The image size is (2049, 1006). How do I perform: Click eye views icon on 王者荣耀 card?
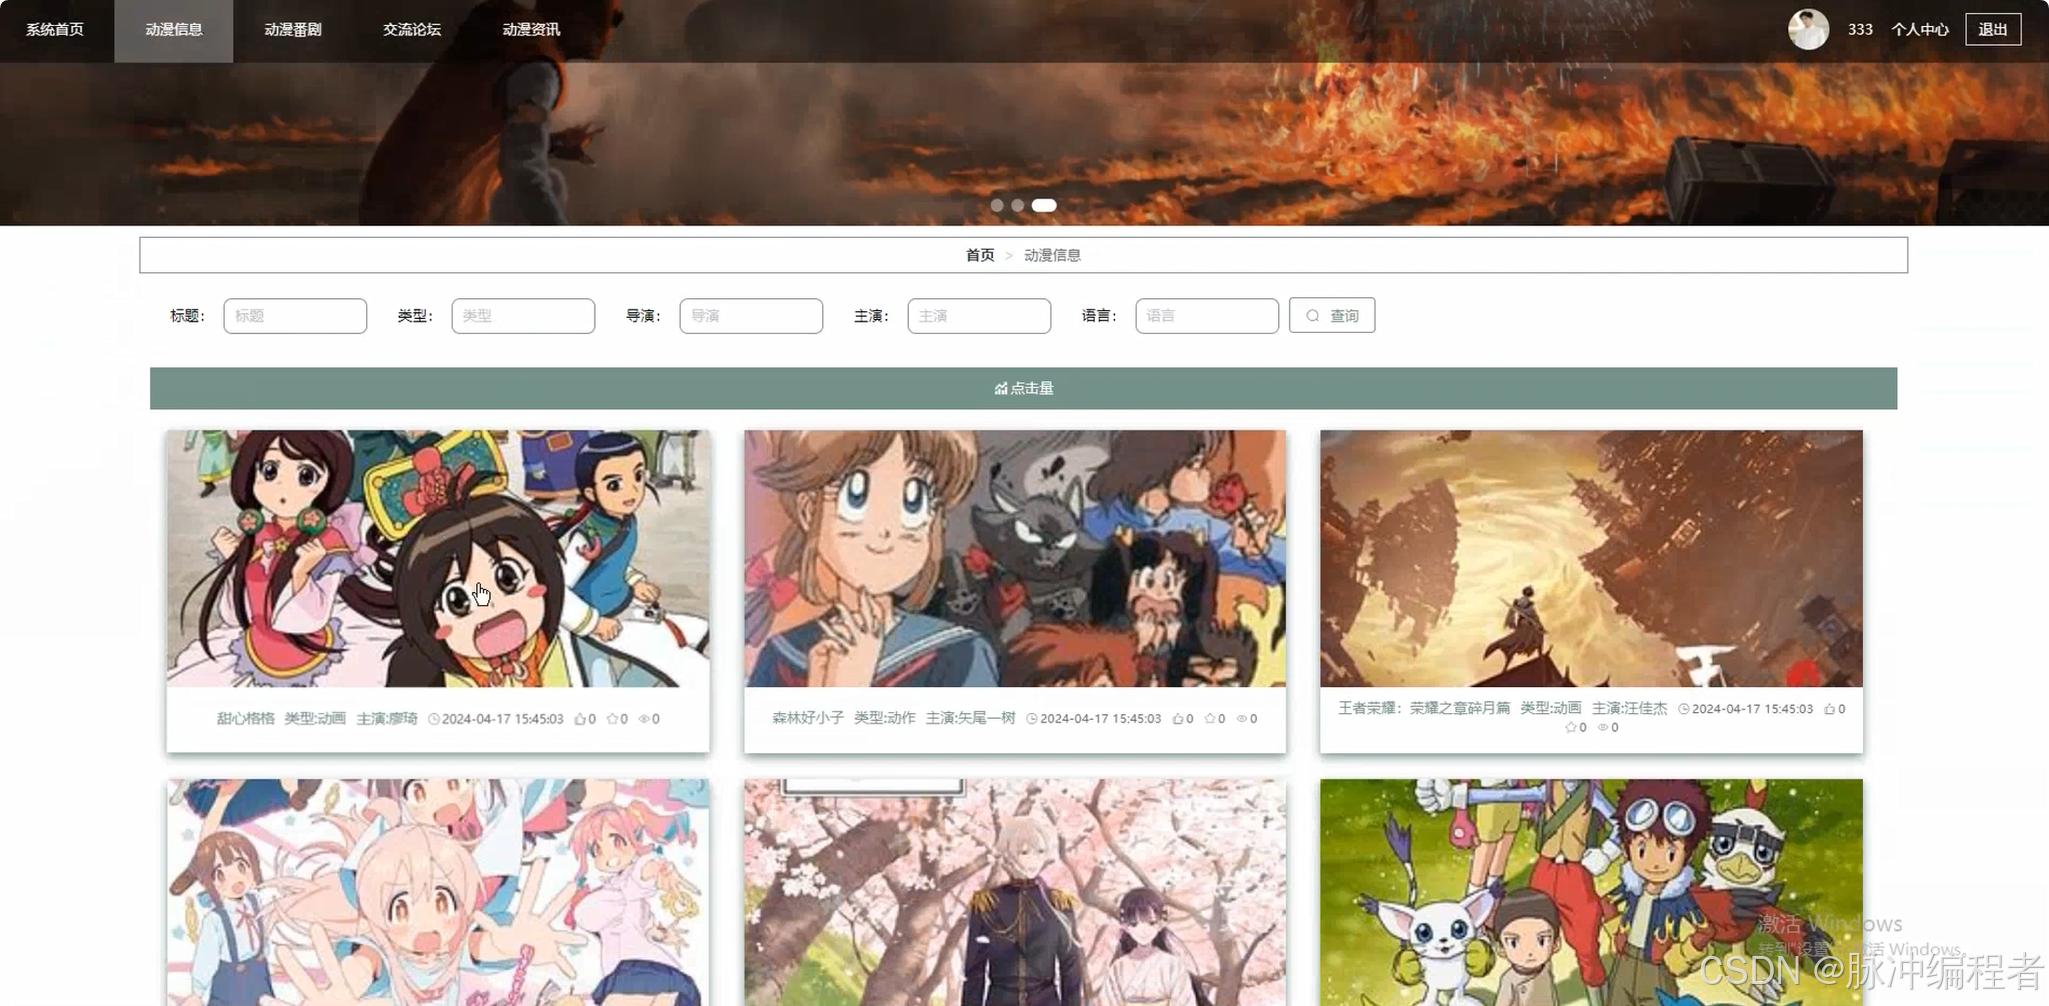(1603, 728)
